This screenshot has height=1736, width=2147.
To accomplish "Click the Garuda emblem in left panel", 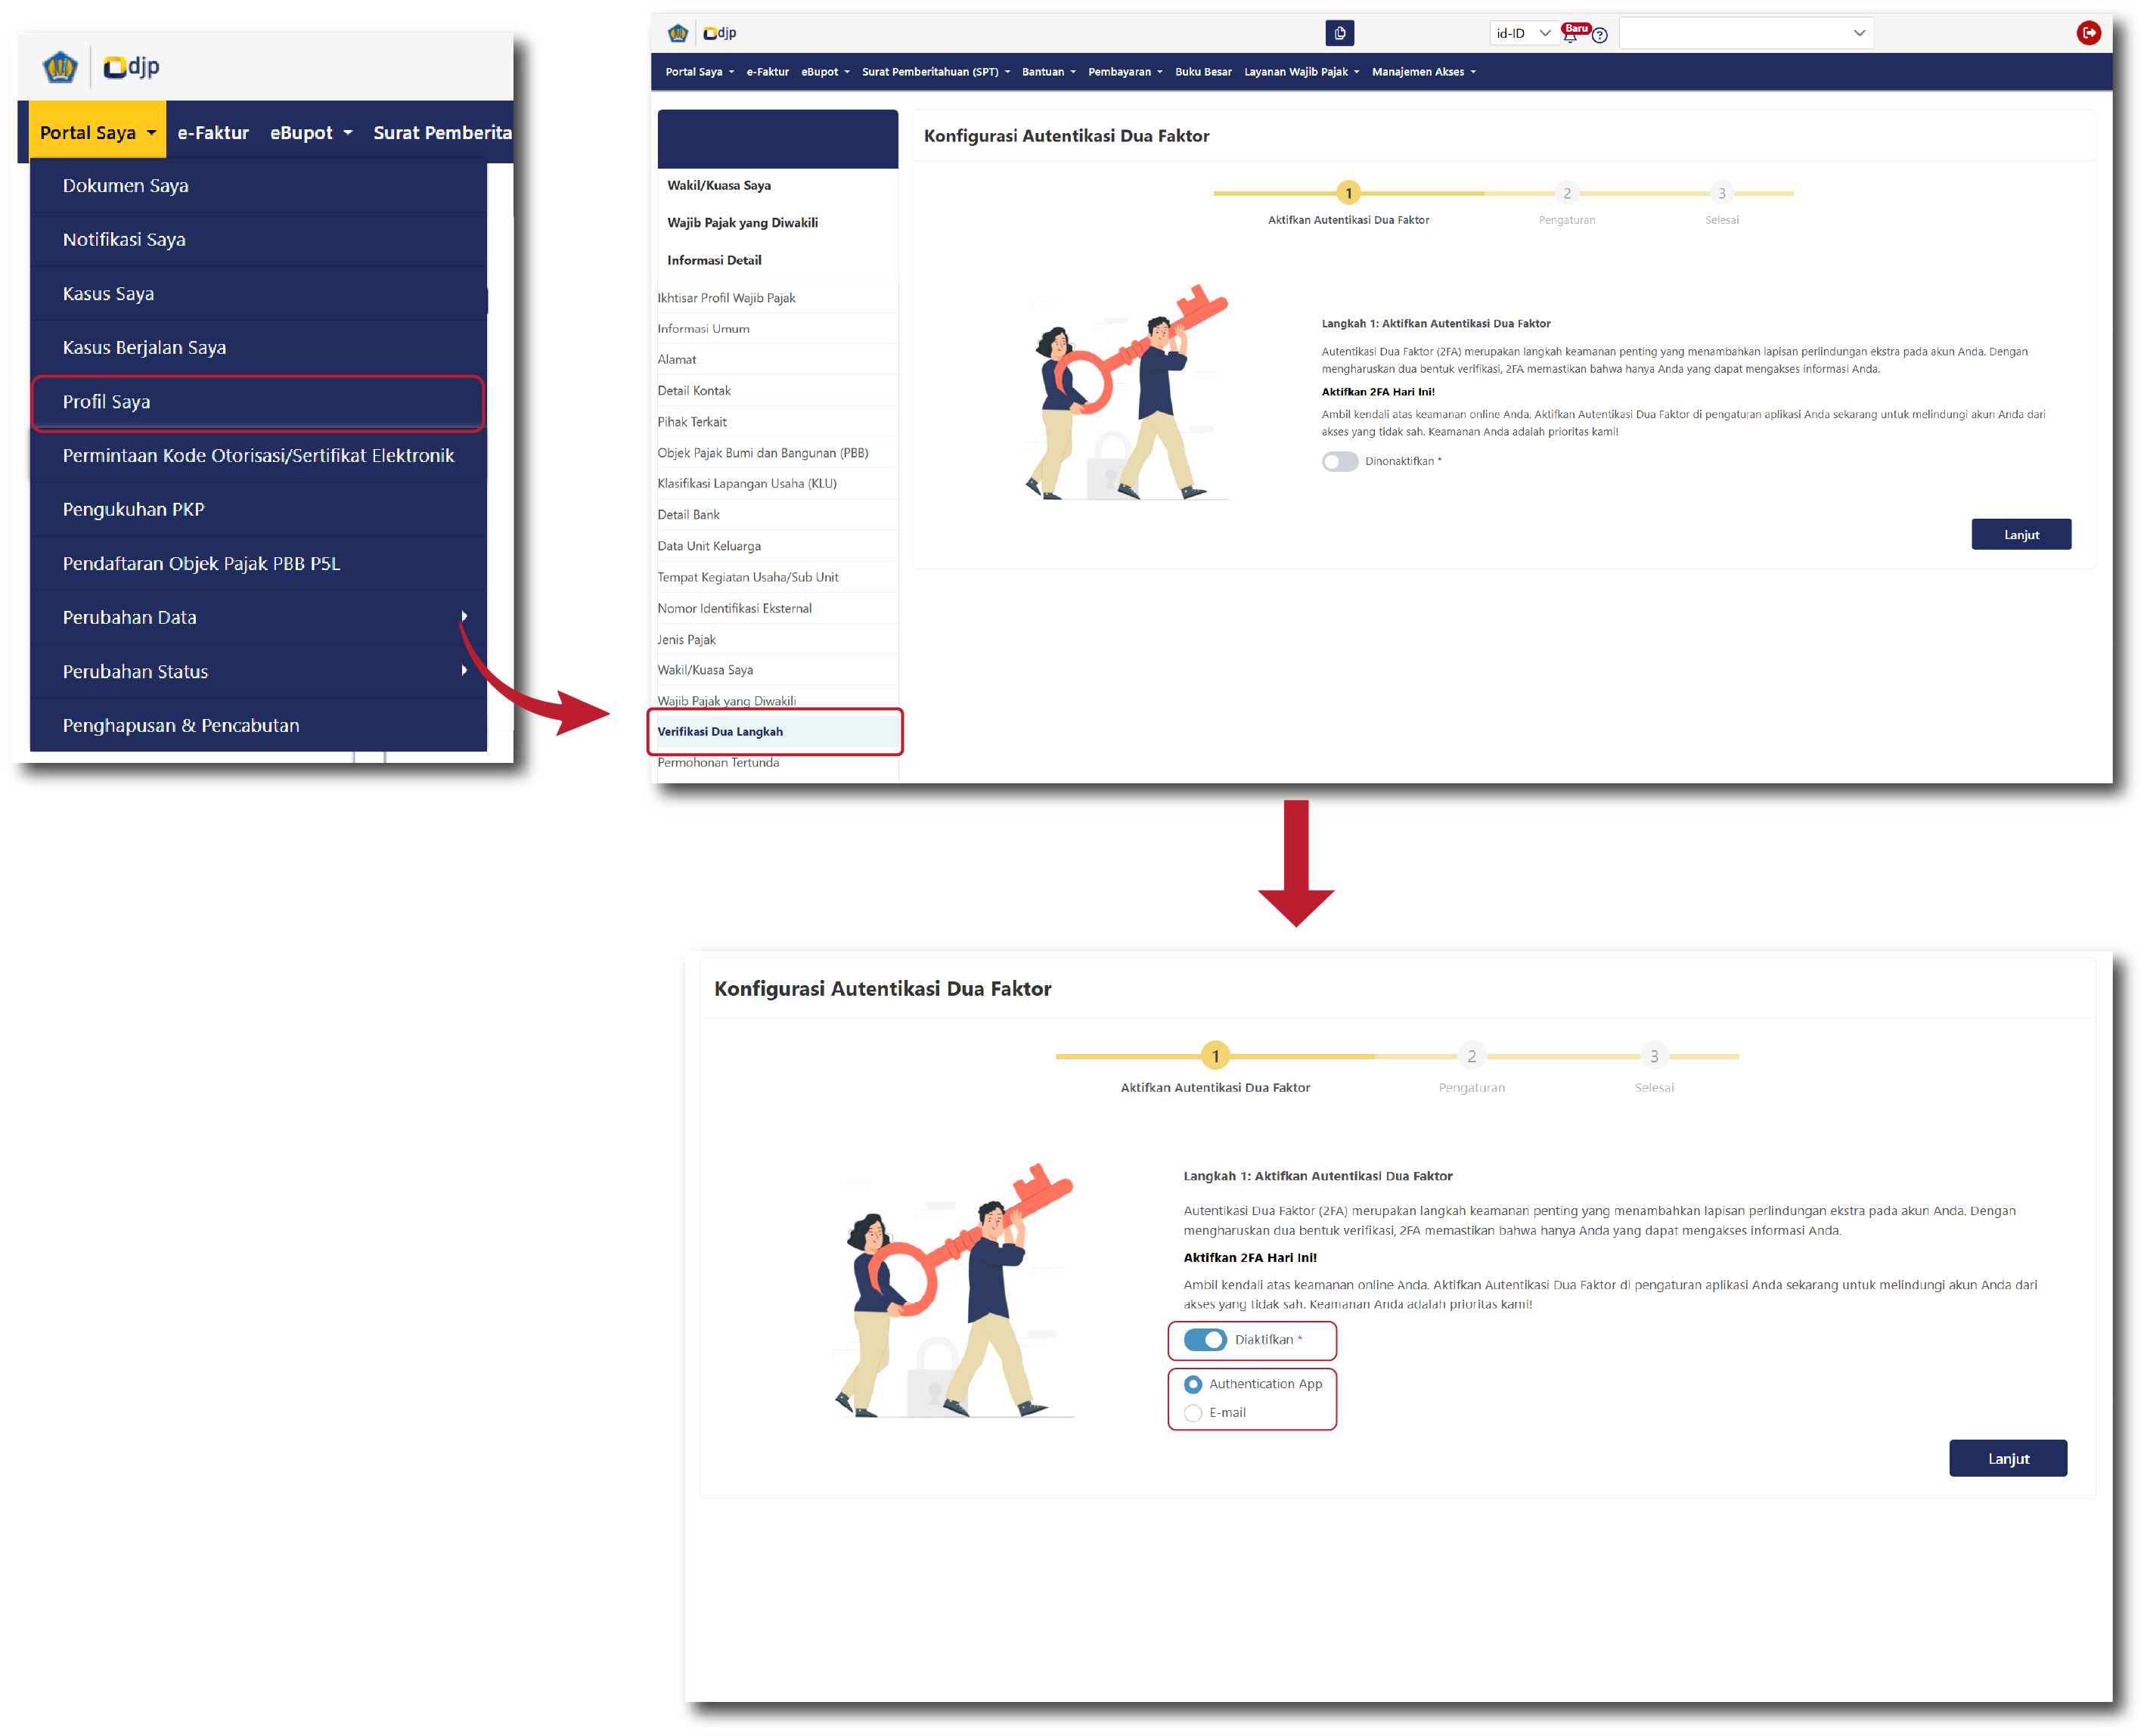I will pyautogui.click(x=60, y=67).
